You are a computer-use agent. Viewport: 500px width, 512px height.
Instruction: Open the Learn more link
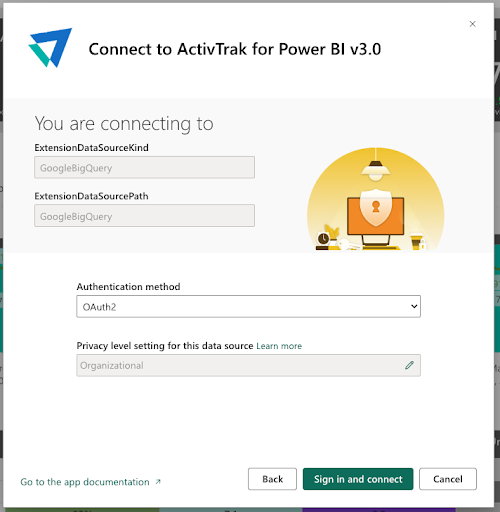(x=279, y=346)
